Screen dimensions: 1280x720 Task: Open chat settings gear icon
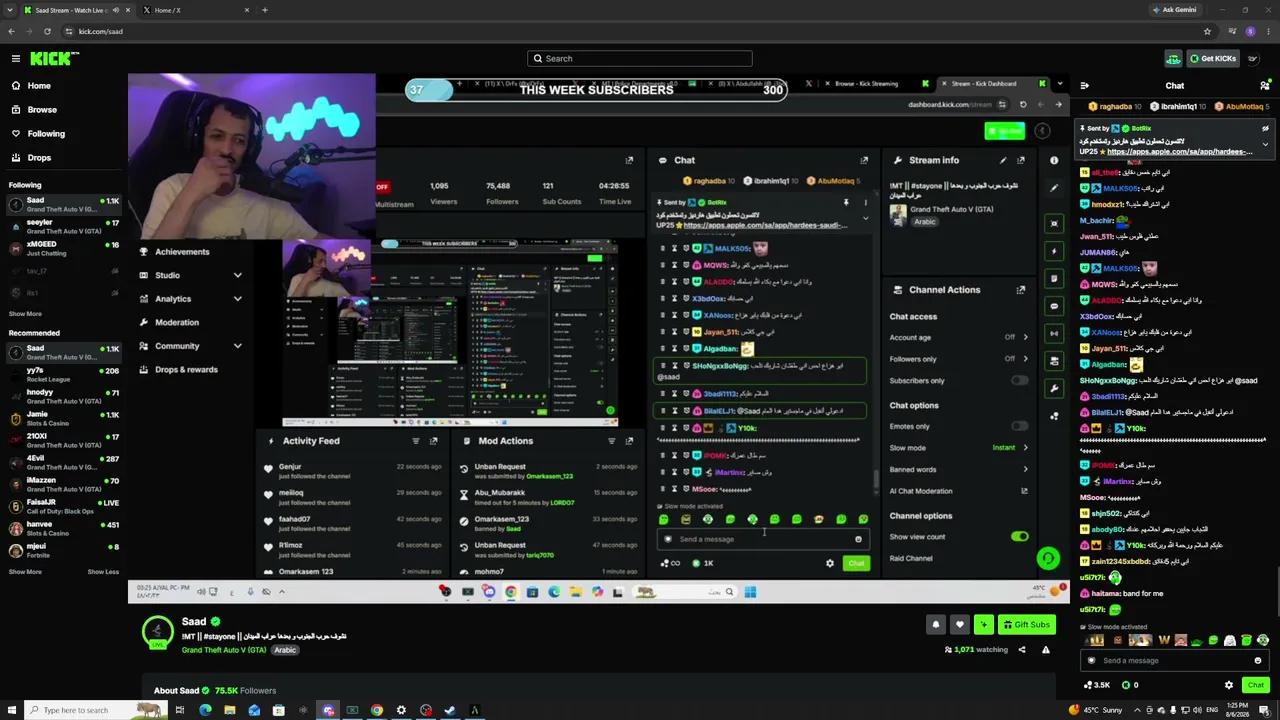(x=1229, y=685)
